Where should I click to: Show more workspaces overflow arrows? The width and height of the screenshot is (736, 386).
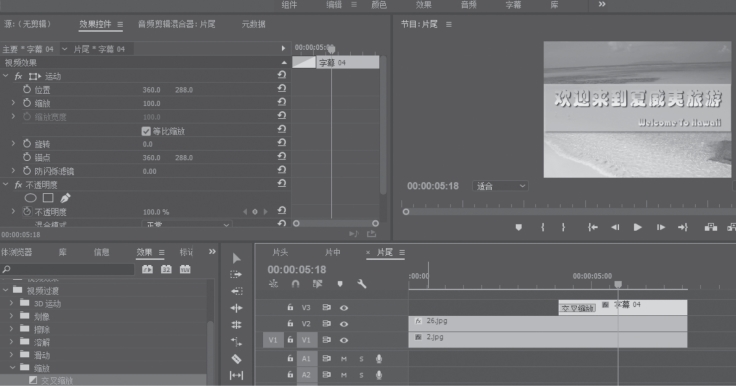point(602,4)
